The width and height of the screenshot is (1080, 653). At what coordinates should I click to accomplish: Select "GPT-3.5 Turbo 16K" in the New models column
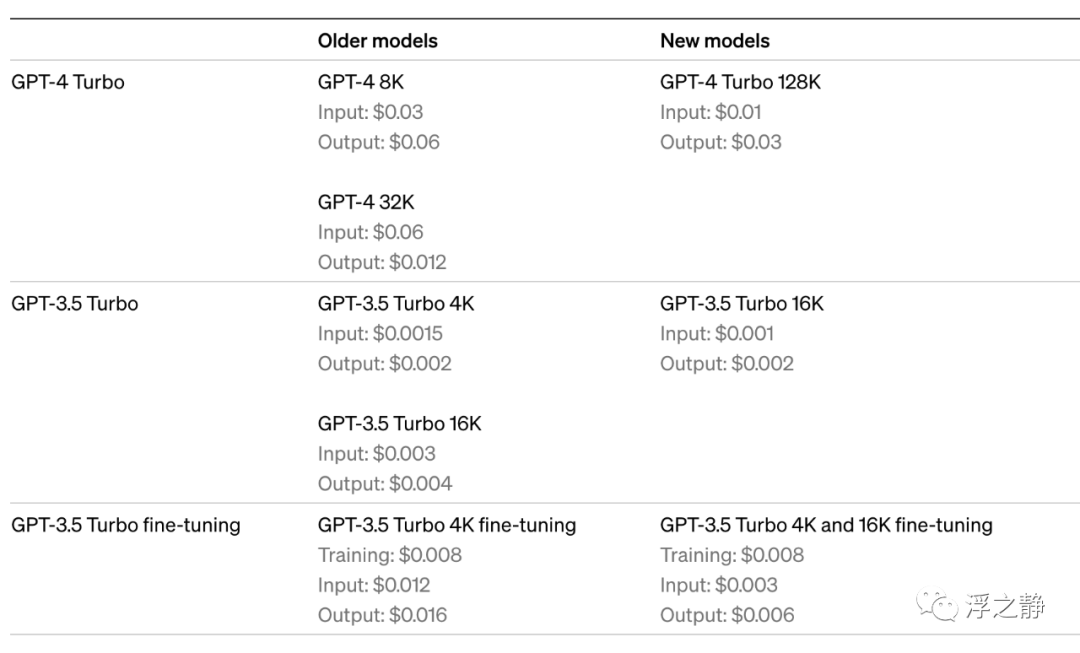click(742, 303)
